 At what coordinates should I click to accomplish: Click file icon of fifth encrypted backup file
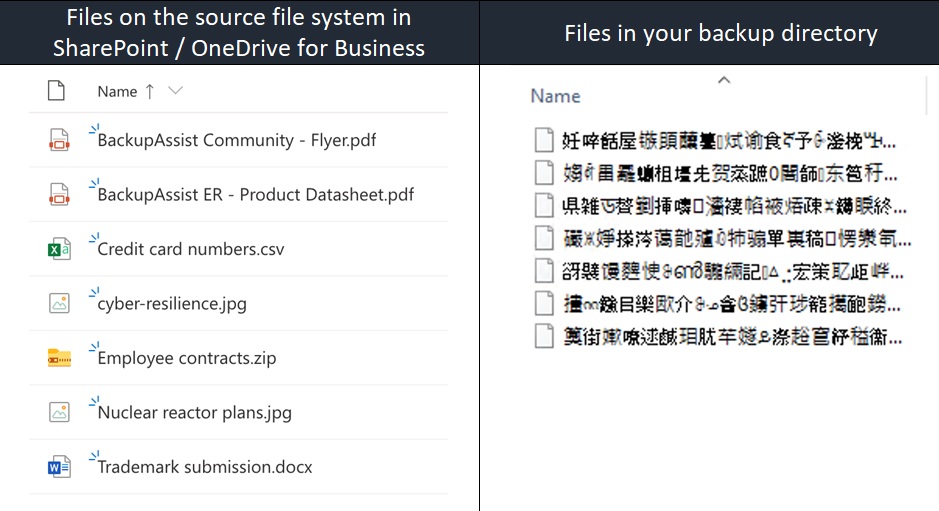click(x=544, y=271)
